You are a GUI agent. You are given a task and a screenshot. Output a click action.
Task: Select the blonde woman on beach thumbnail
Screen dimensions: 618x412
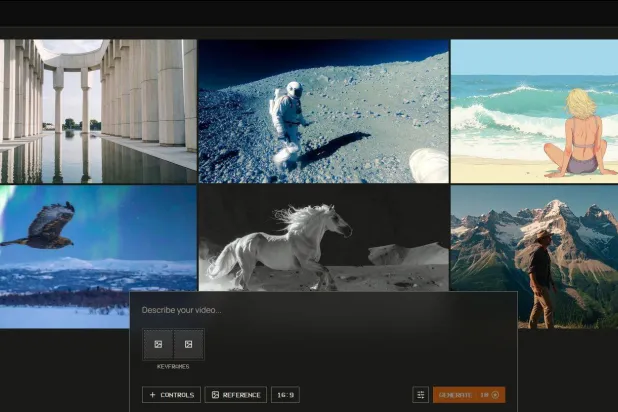[534, 111]
